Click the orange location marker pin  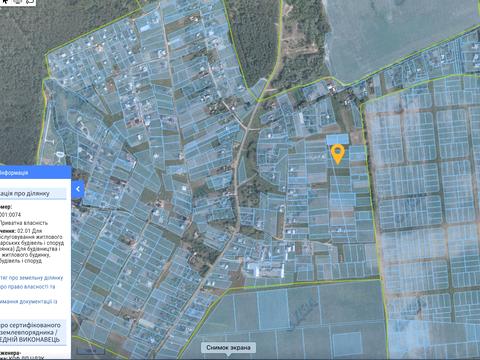pyautogui.click(x=338, y=154)
